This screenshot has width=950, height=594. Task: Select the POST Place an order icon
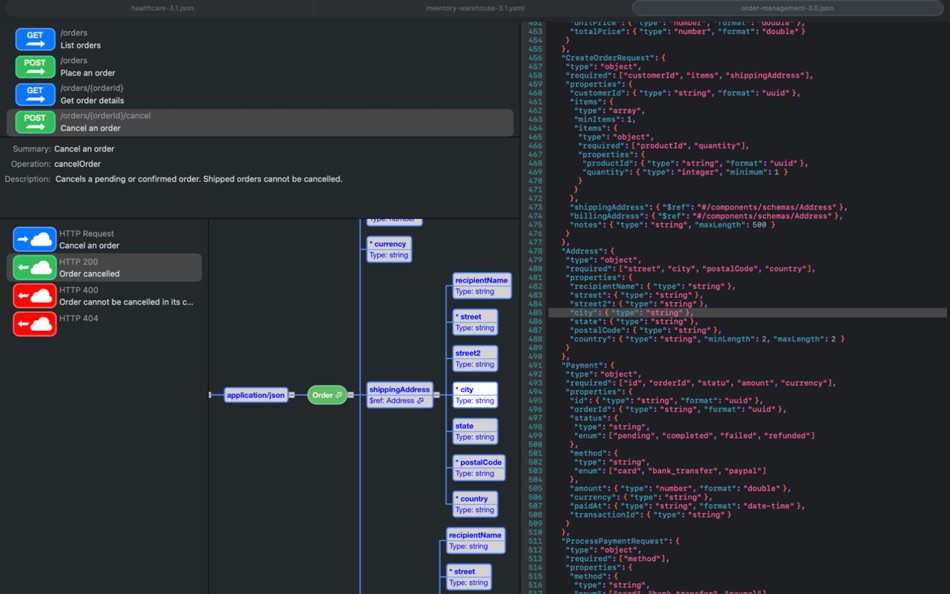pyautogui.click(x=35, y=67)
